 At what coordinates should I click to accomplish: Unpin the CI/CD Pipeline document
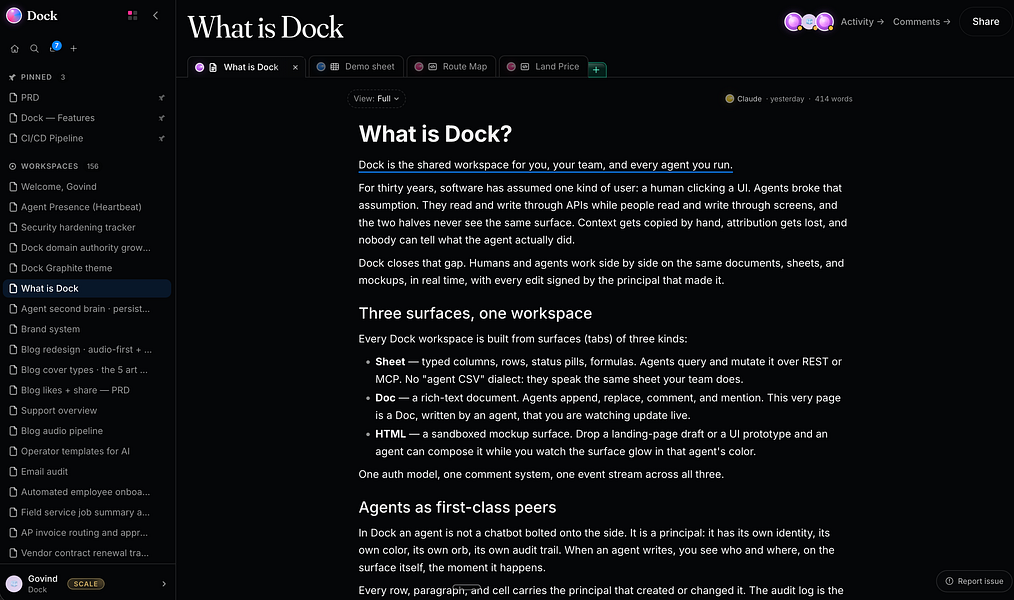(x=162, y=138)
